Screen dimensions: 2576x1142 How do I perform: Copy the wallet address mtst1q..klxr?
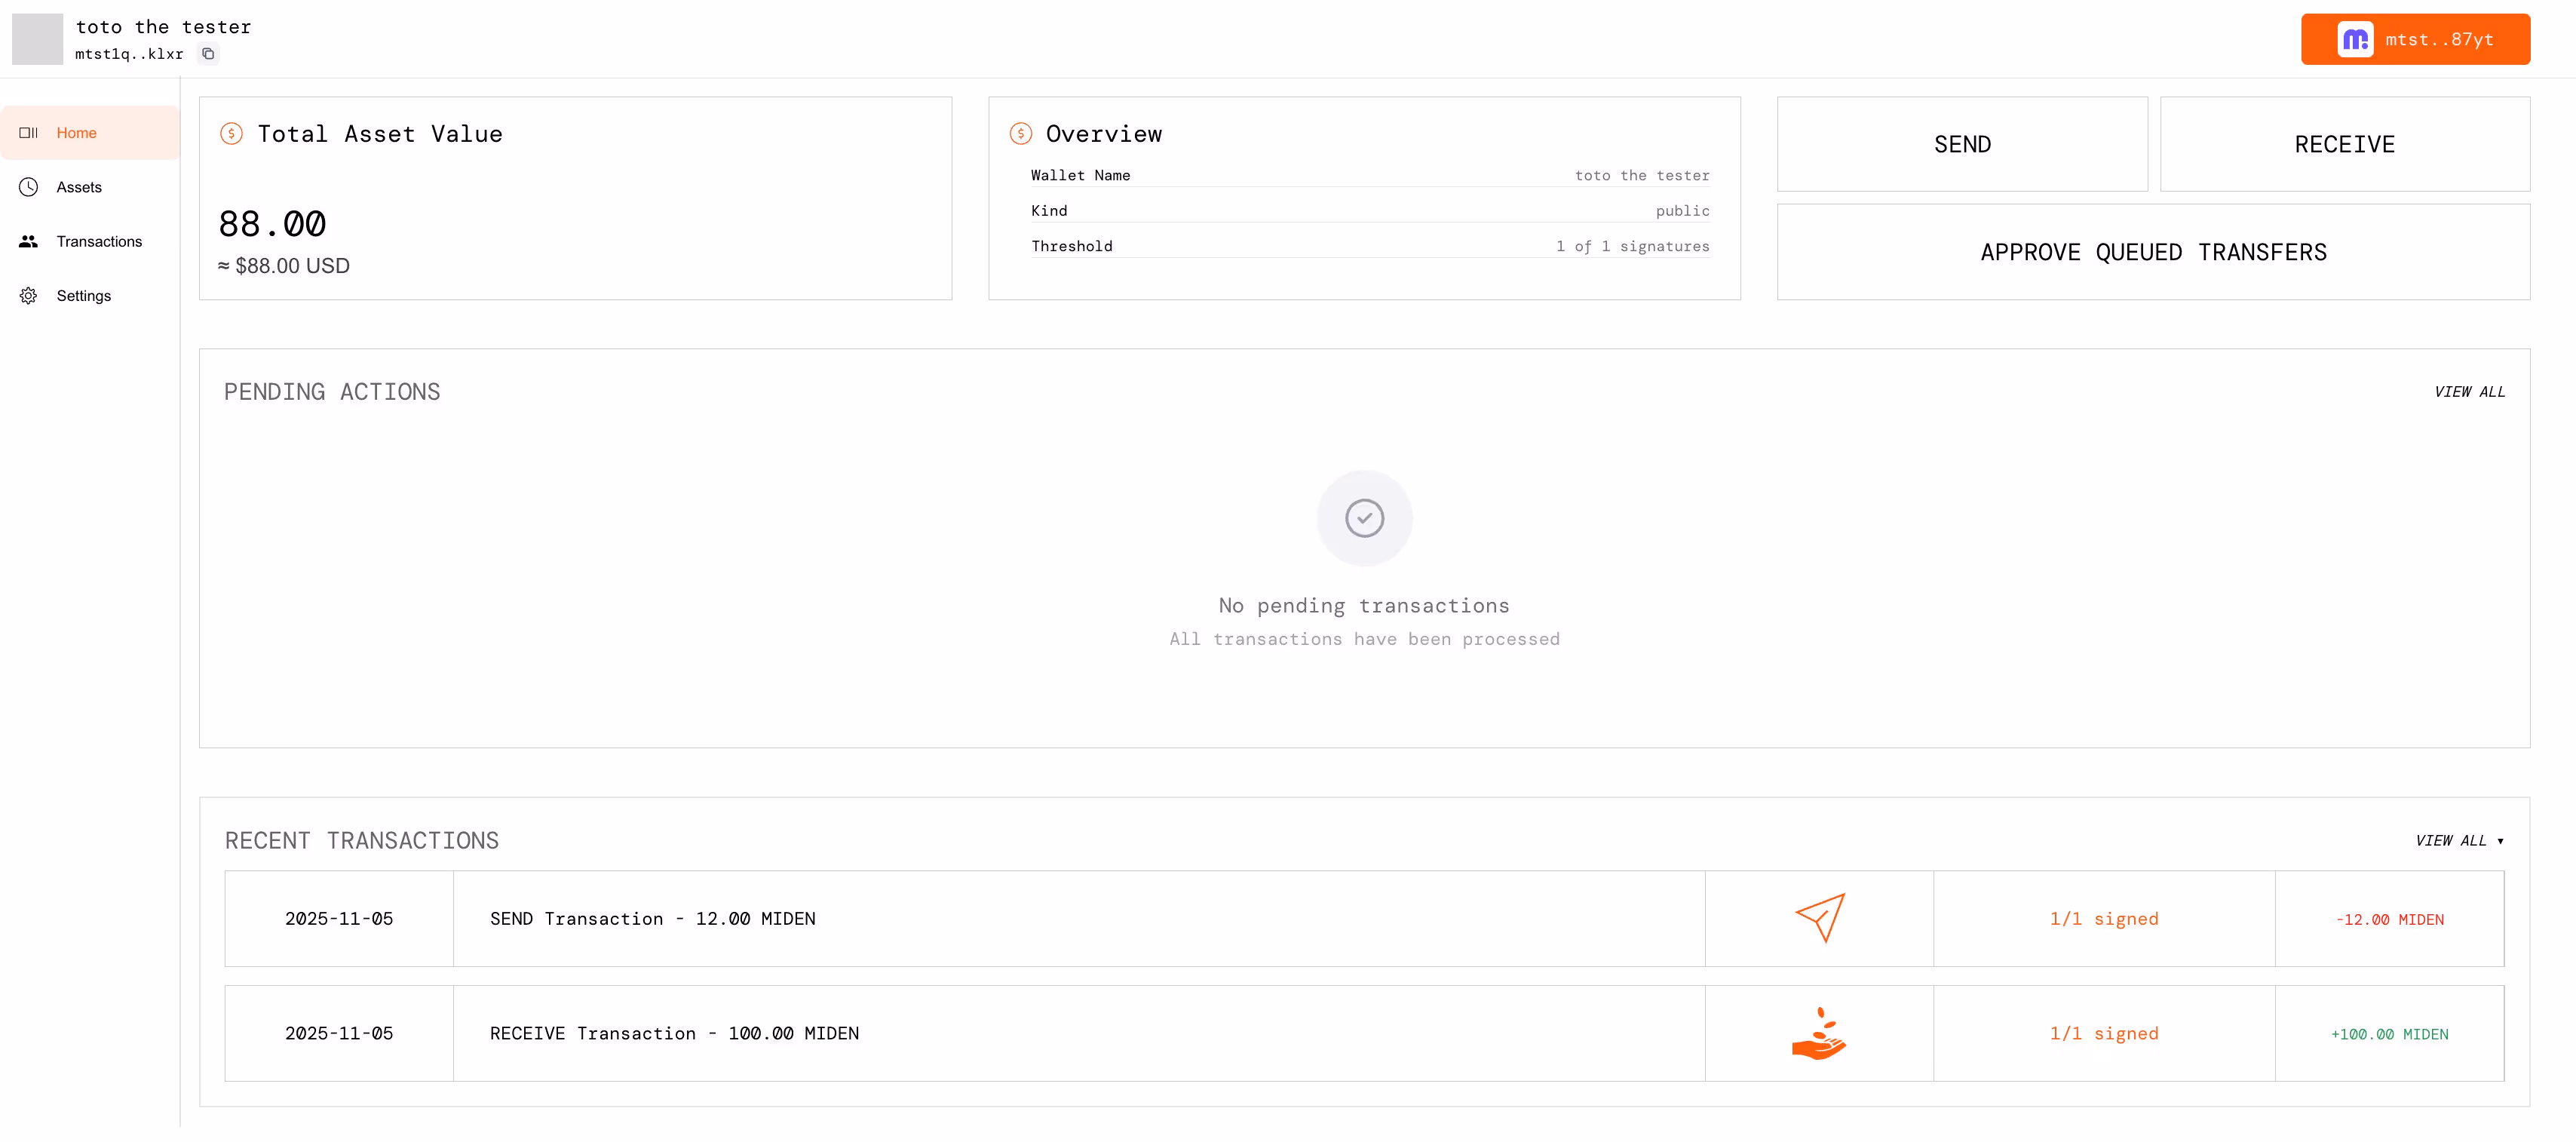pos(208,54)
